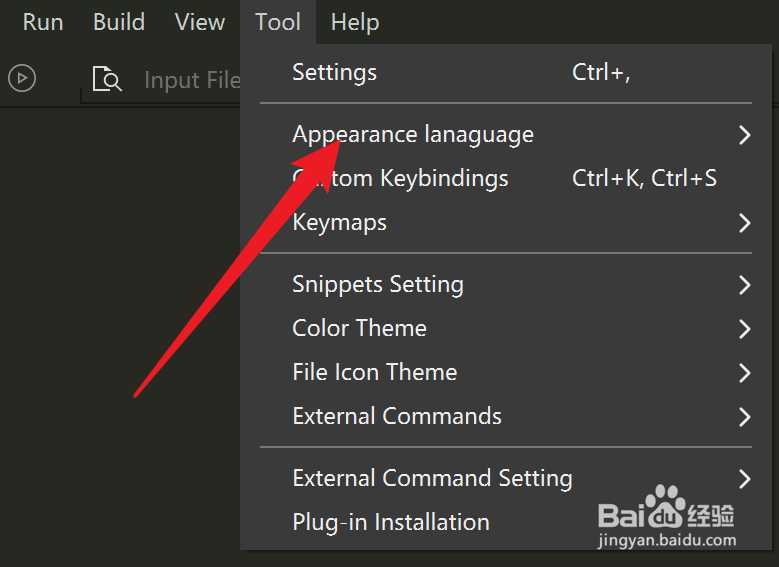Image resolution: width=779 pixels, height=567 pixels.
Task: Open the Build menu
Action: [119, 22]
